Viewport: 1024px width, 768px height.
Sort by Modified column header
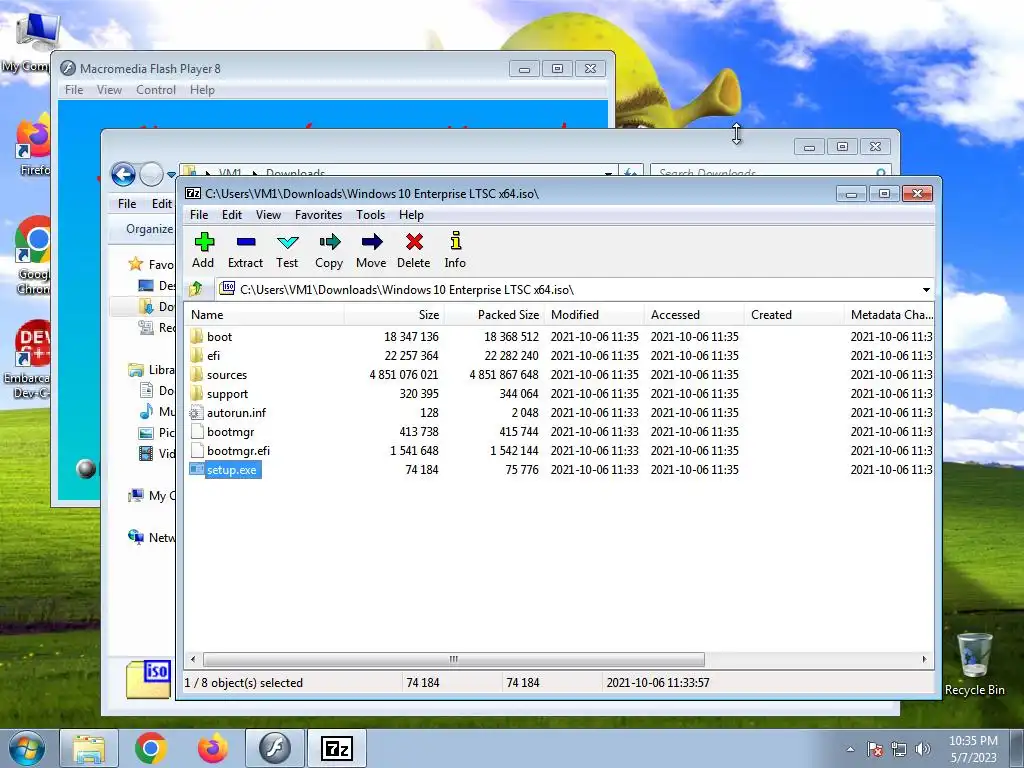point(594,315)
